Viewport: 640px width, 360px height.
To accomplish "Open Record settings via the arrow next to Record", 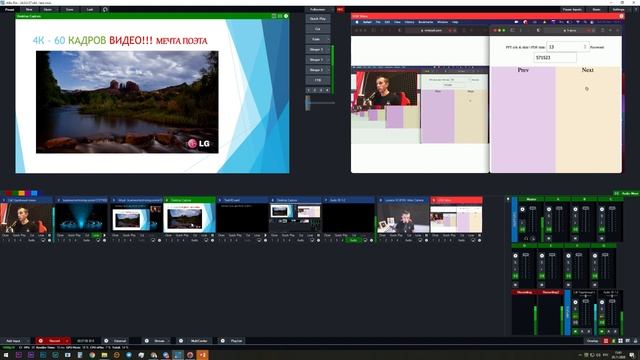I will pos(67,341).
